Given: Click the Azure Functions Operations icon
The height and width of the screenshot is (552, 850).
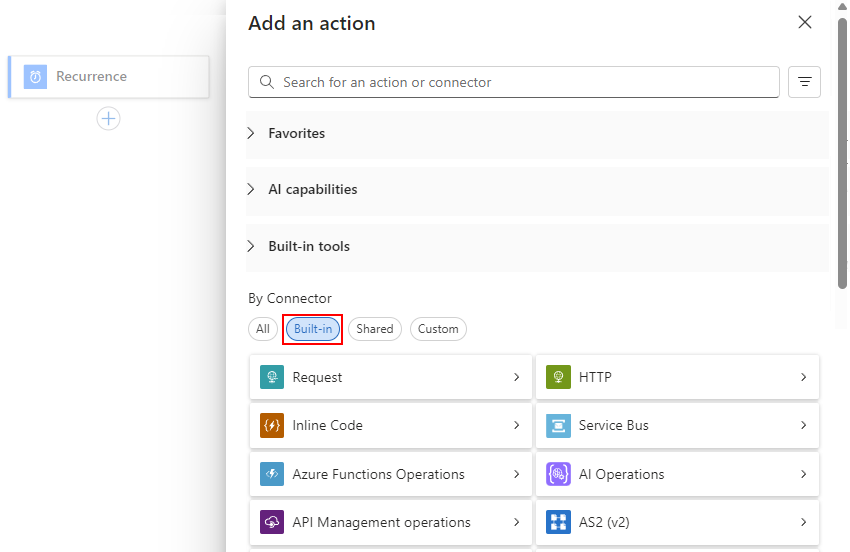Looking at the screenshot, I should tap(272, 474).
